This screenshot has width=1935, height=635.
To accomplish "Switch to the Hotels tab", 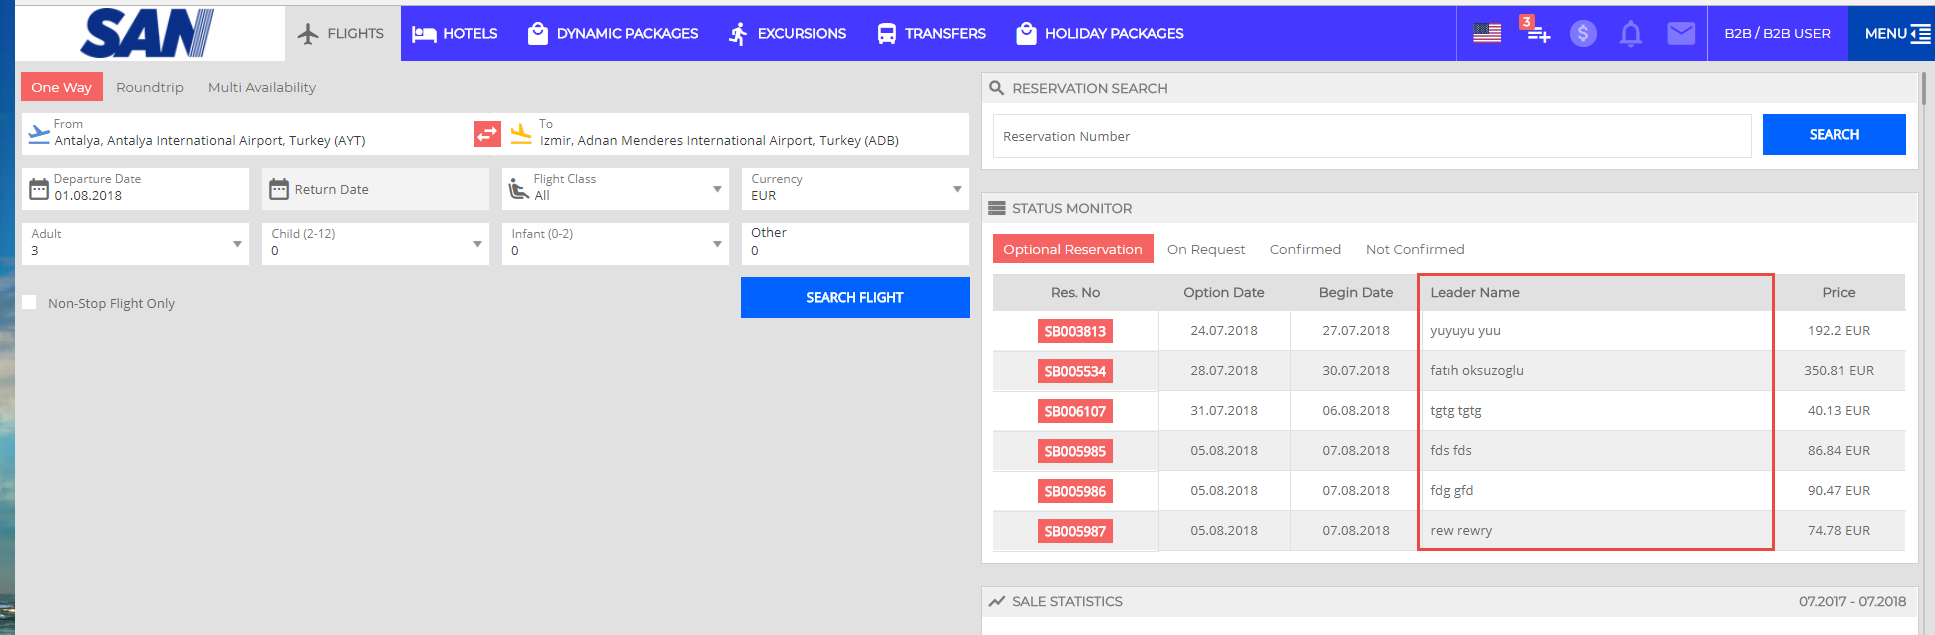I will (455, 33).
